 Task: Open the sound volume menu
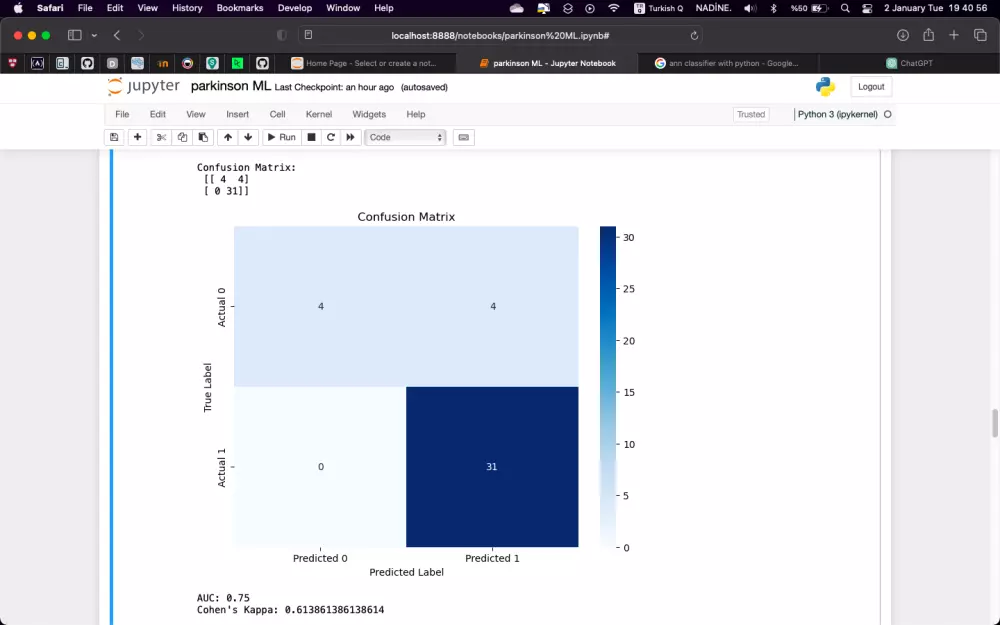751,8
